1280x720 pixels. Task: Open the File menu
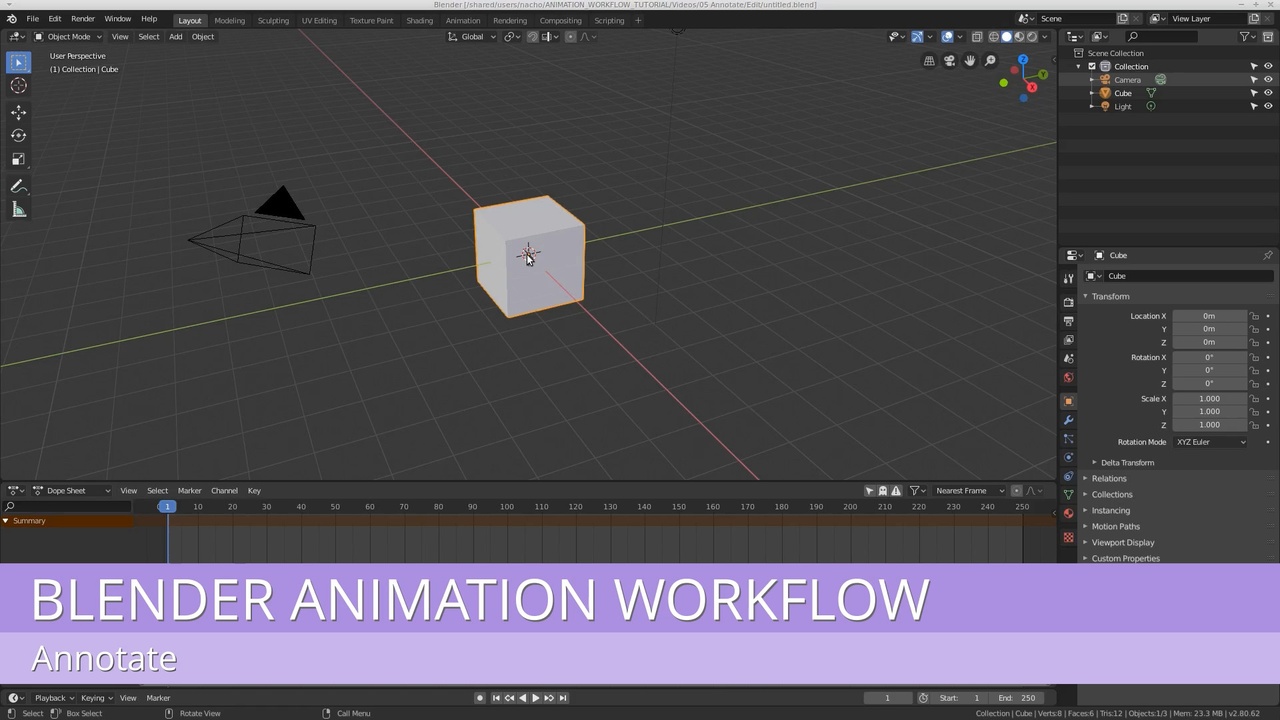click(33, 19)
